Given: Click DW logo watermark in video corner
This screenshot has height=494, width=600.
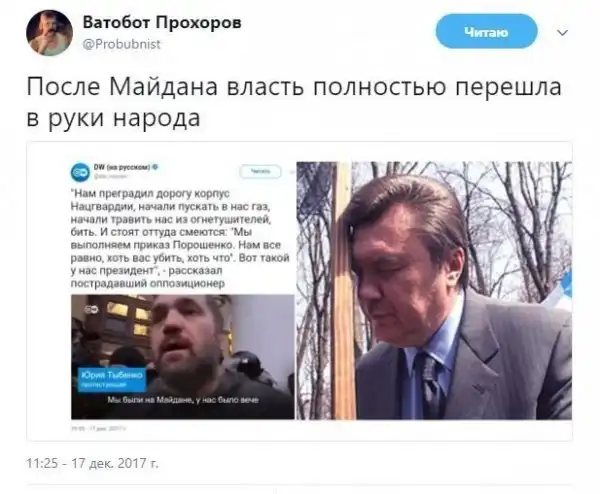Looking at the screenshot, I should point(92,309).
